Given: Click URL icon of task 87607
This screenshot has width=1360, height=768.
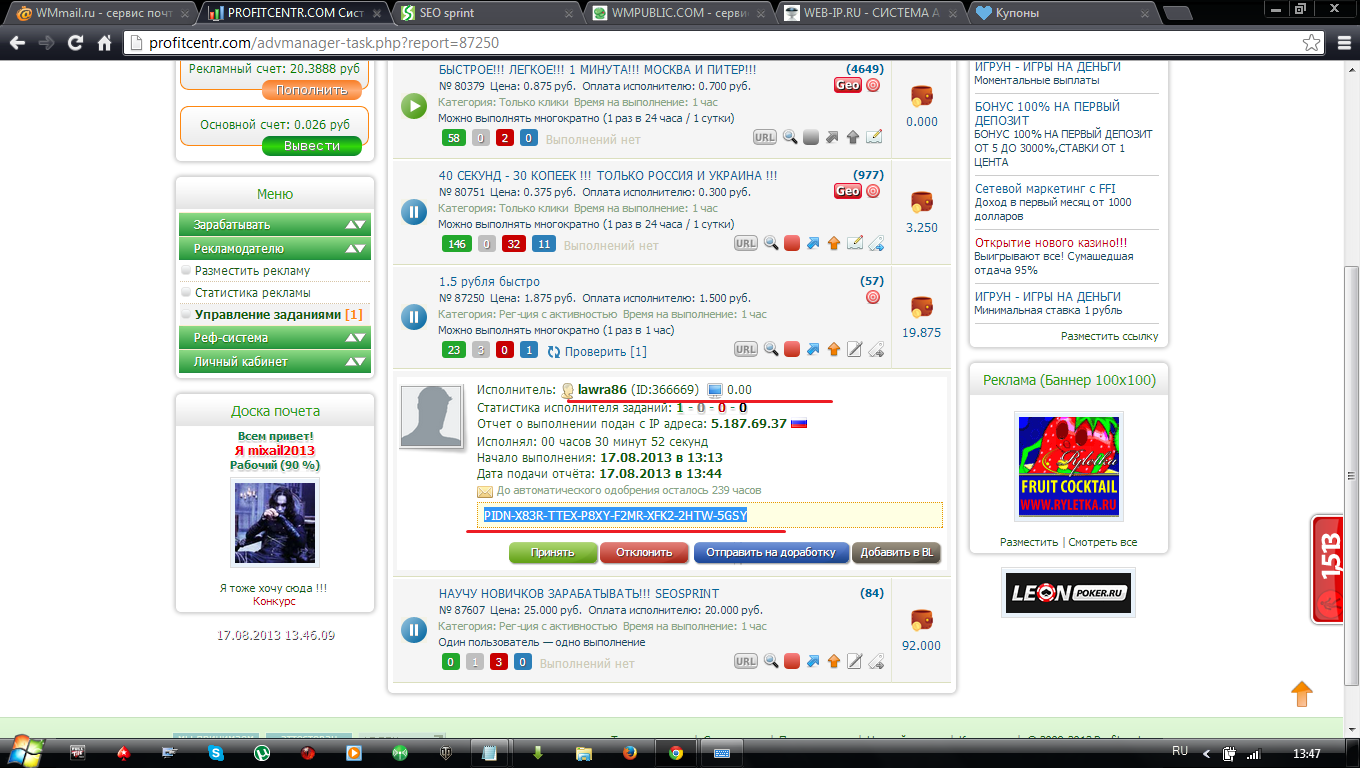Looking at the screenshot, I should point(746,661).
